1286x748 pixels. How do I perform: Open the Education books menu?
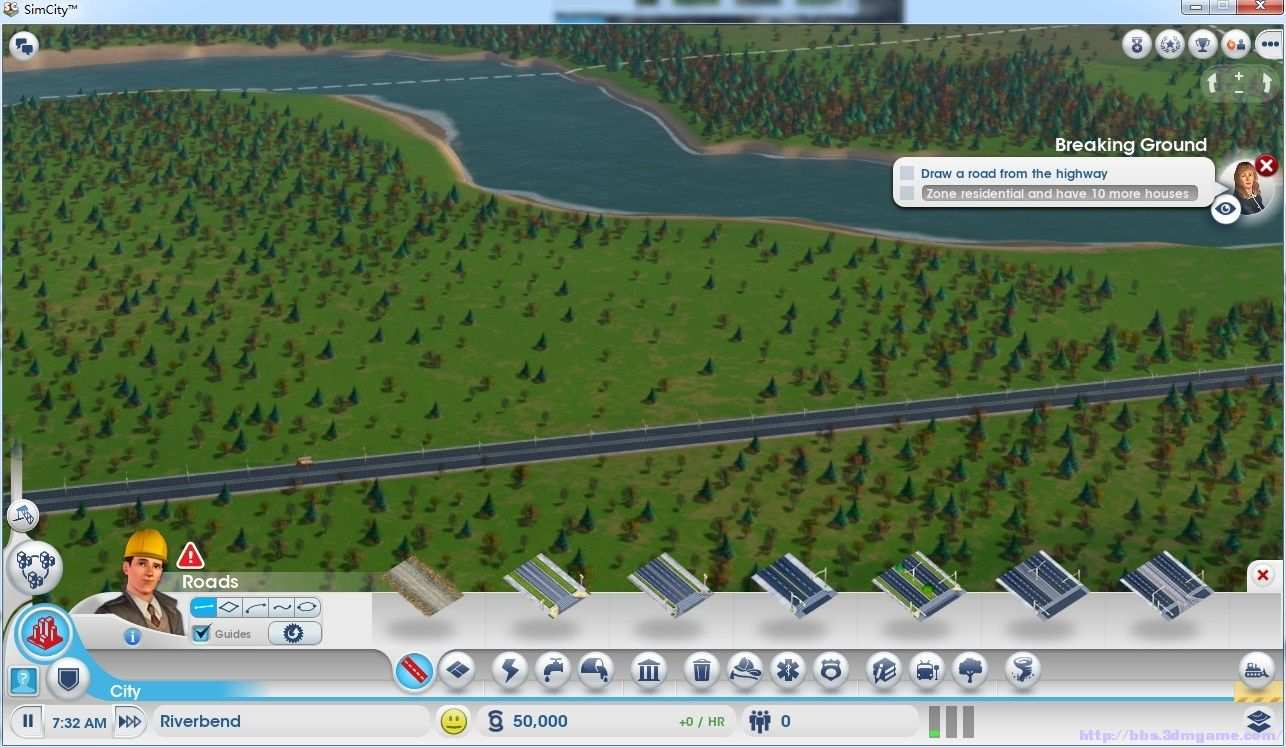[x=884, y=670]
